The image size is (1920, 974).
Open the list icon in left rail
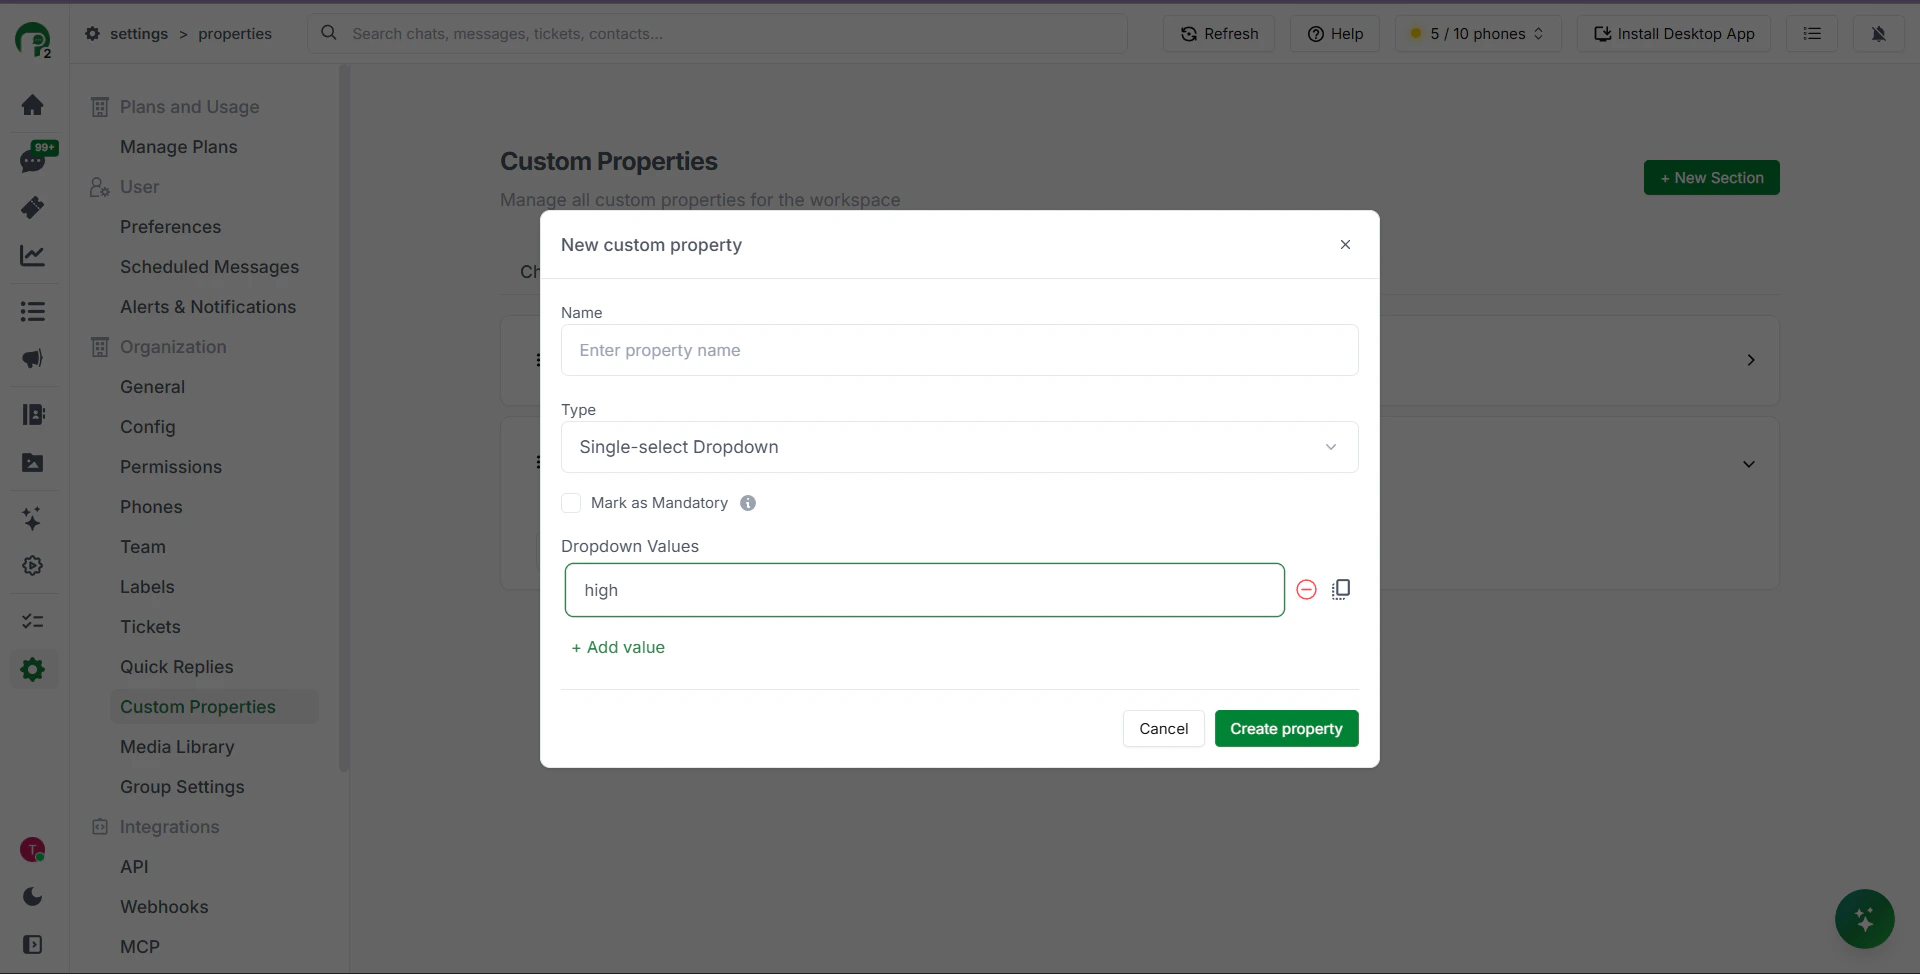pyautogui.click(x=33, y=312)
